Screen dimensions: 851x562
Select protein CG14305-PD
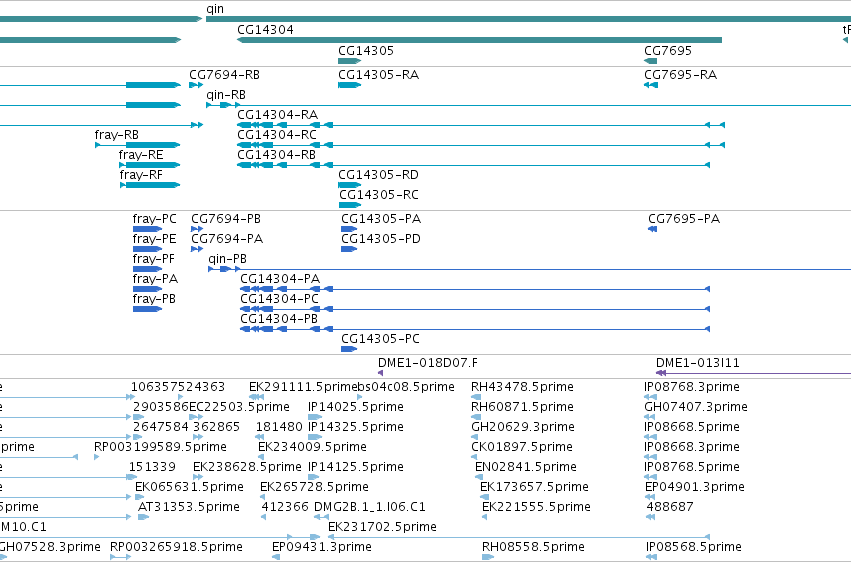click(381, 239)
